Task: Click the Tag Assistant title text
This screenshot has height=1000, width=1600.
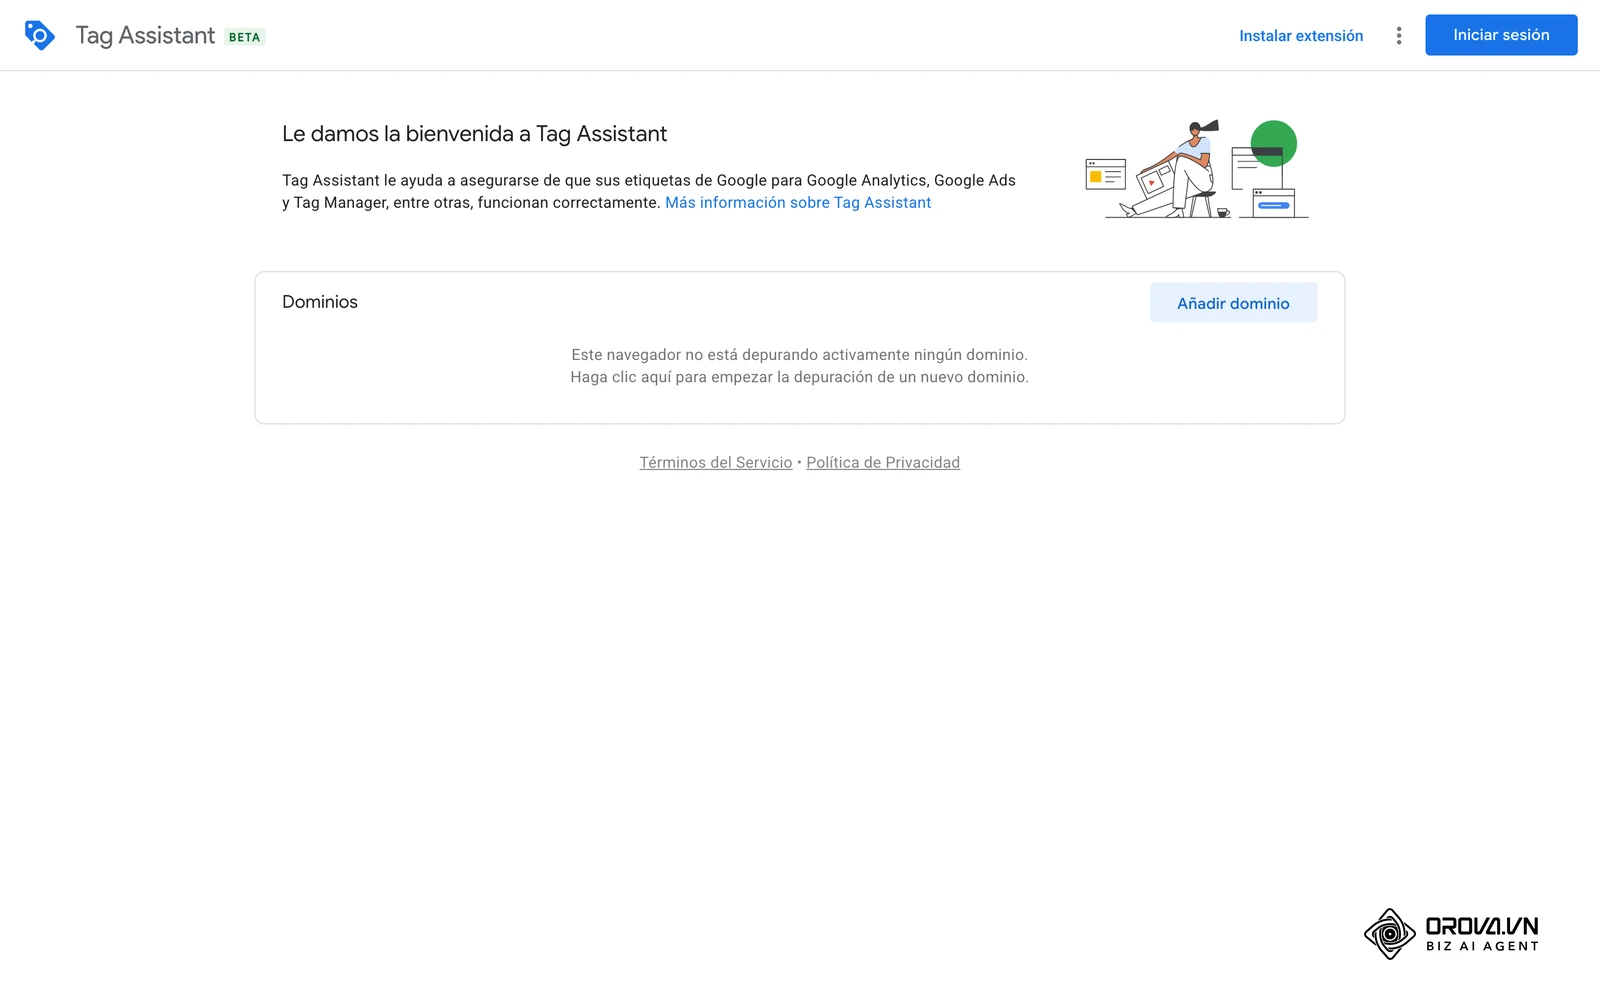Action: coord(145,36)
